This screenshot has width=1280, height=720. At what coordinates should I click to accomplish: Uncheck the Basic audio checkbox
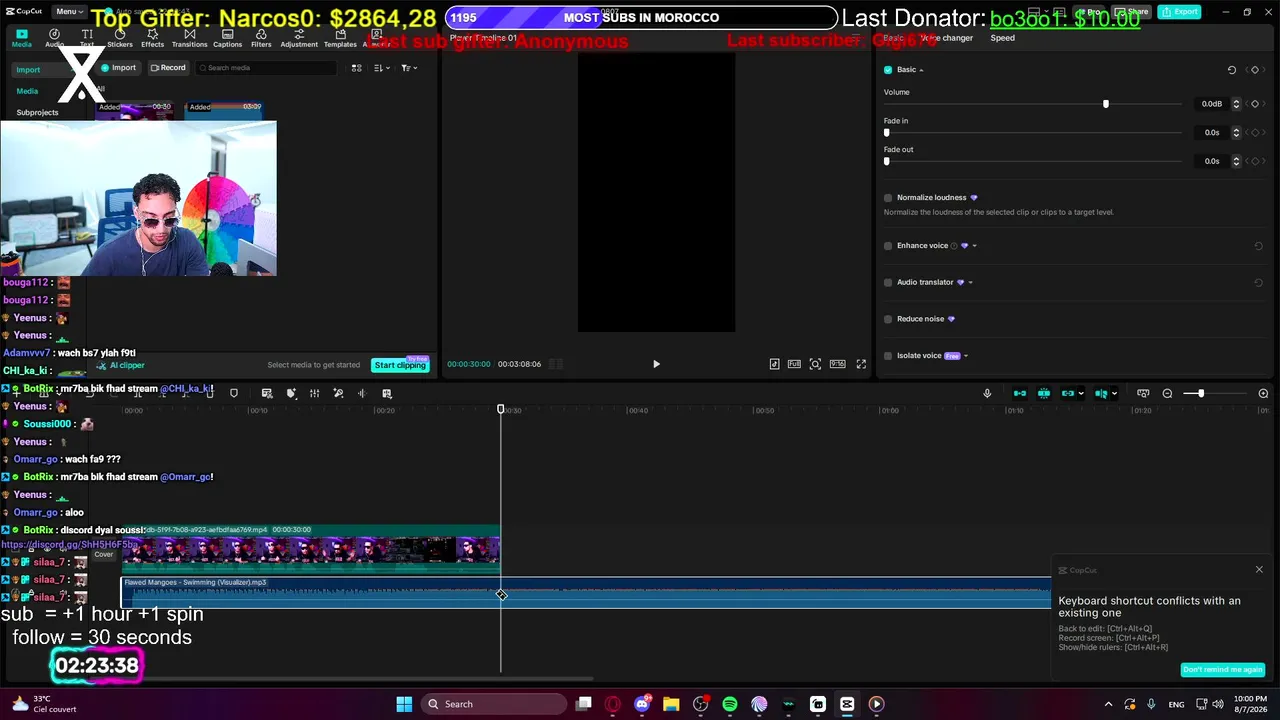888,70
